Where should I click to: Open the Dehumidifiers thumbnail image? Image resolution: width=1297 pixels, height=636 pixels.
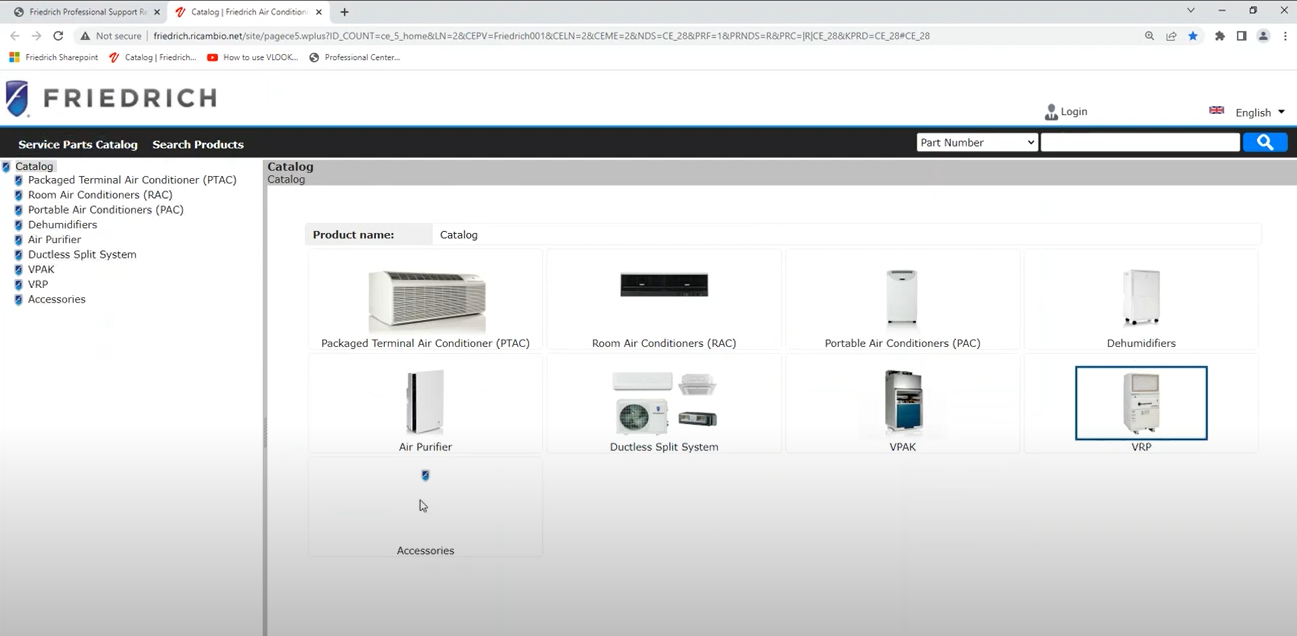1141,297
